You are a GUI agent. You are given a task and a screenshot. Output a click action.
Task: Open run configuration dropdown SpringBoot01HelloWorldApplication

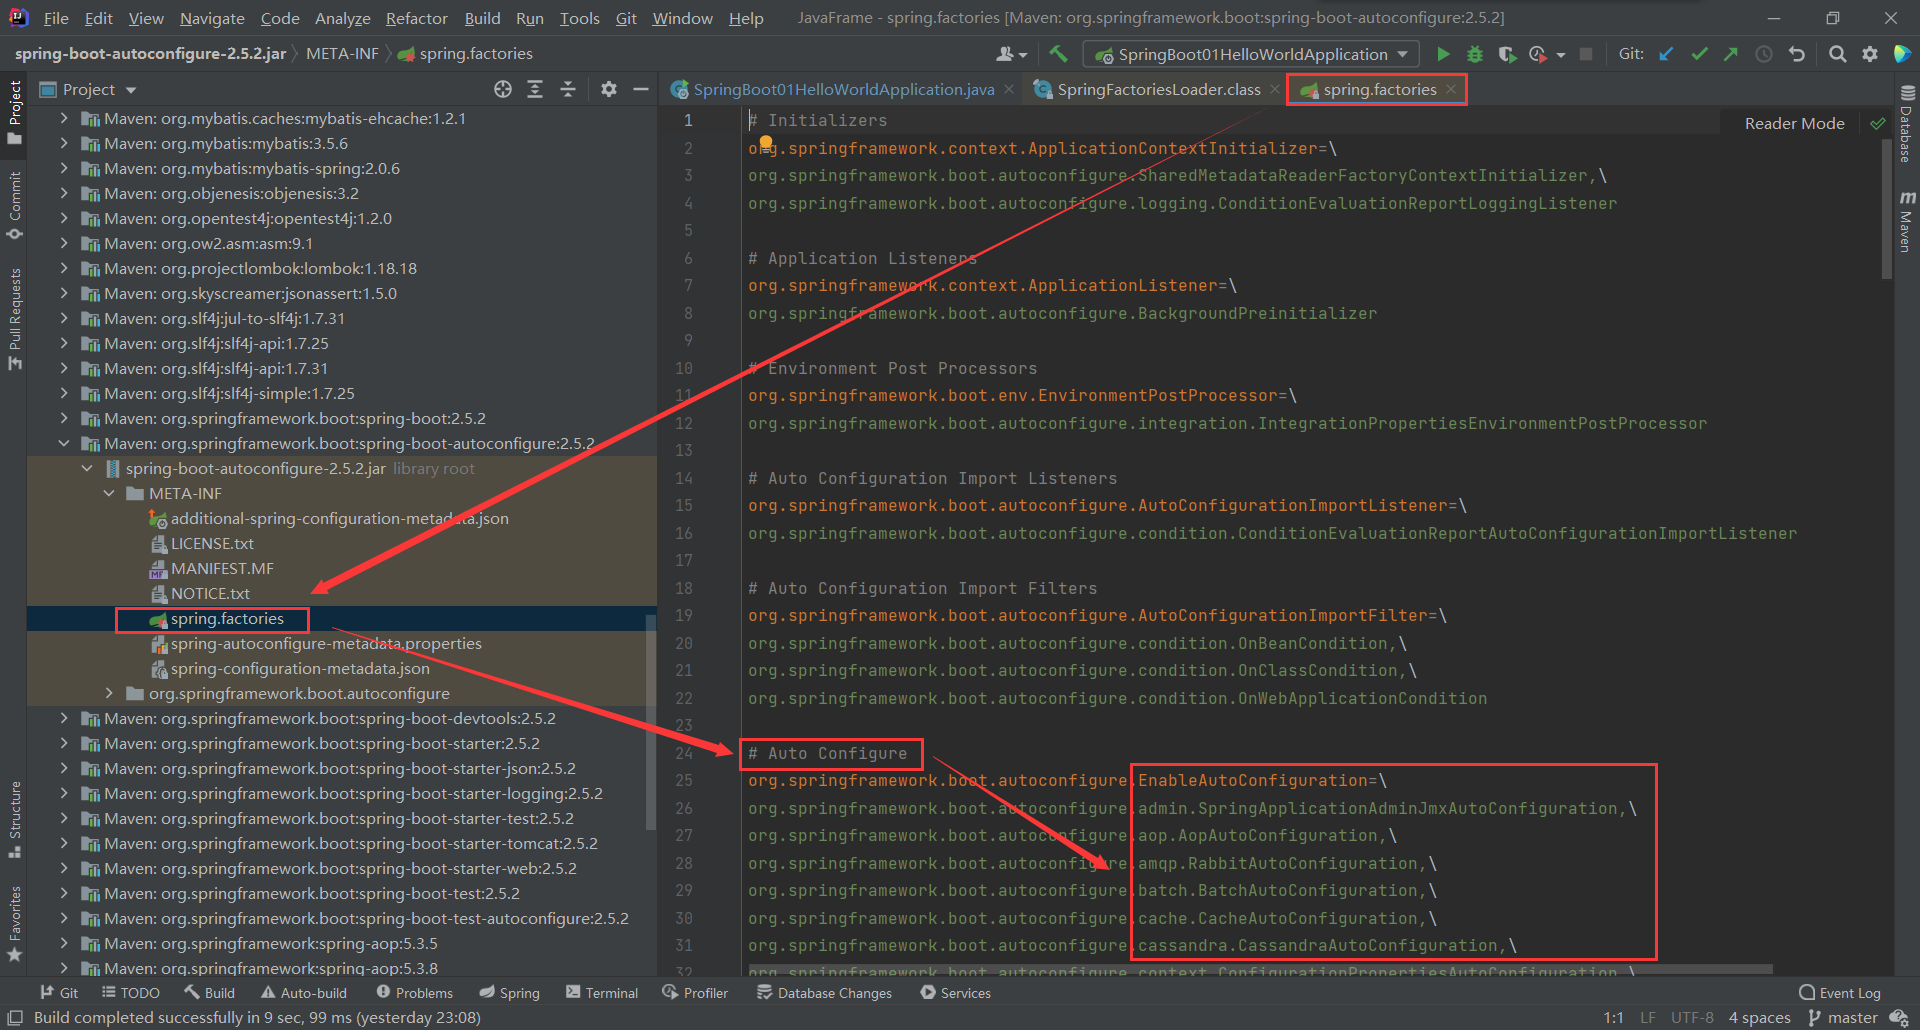(x=1252, y=54)
